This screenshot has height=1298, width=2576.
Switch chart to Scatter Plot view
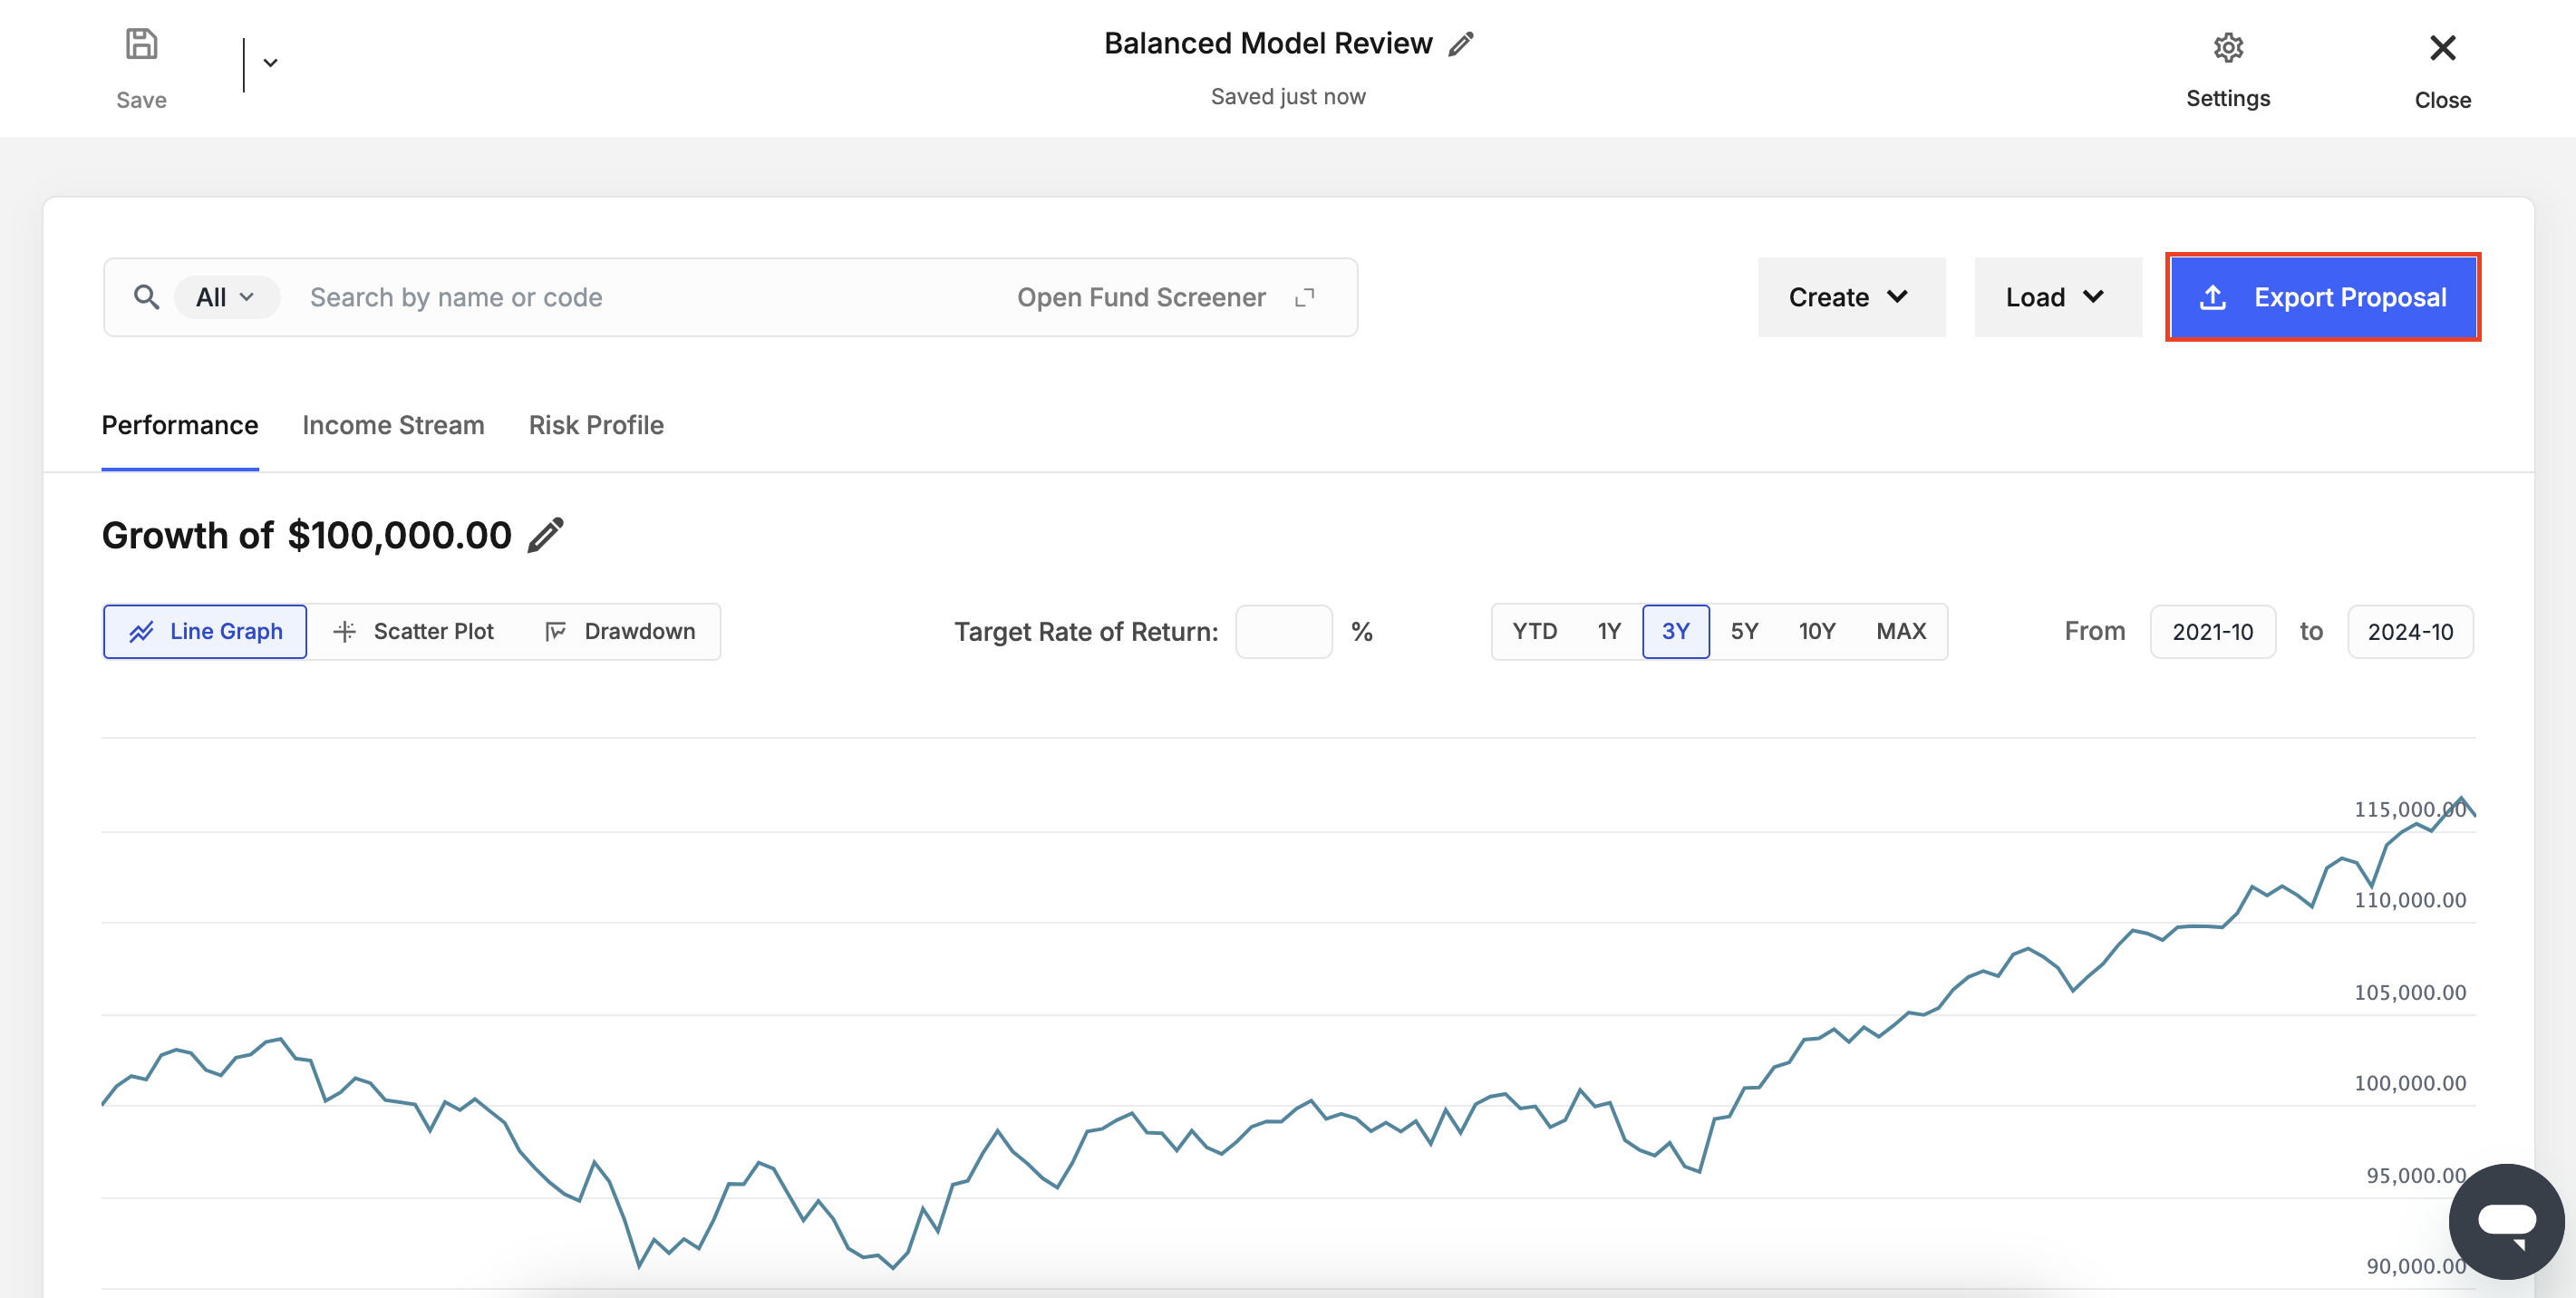(413, 631)
